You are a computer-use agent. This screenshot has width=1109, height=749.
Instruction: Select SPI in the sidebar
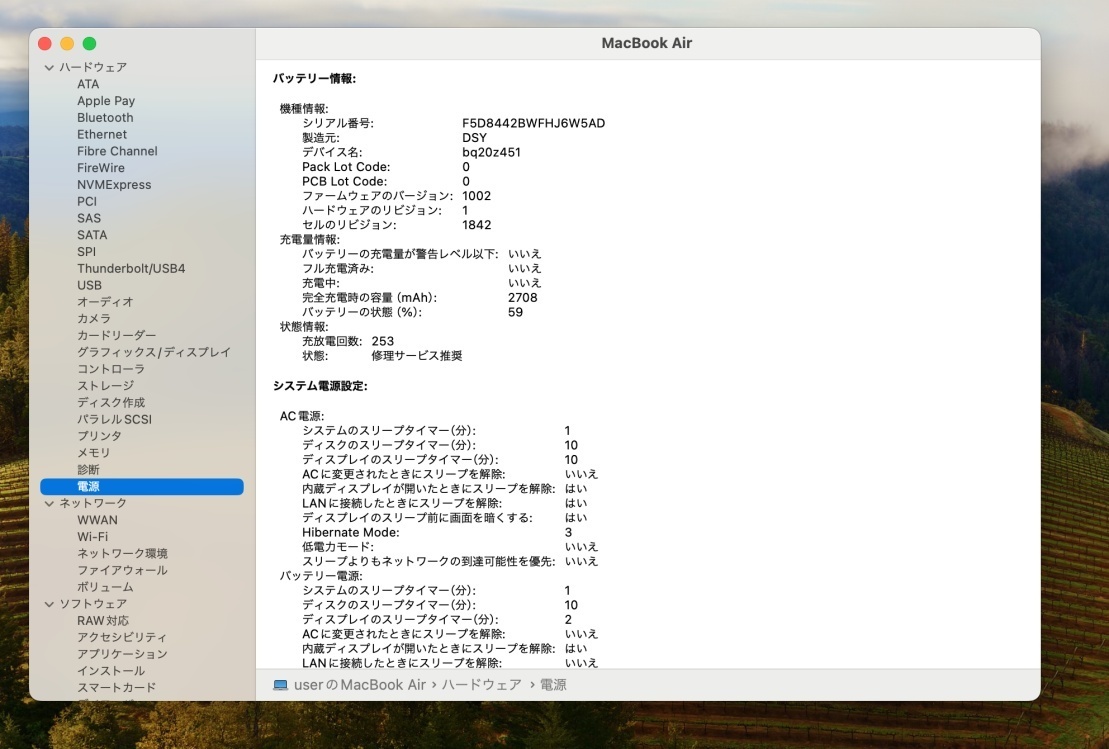click(x=86, y=252)
